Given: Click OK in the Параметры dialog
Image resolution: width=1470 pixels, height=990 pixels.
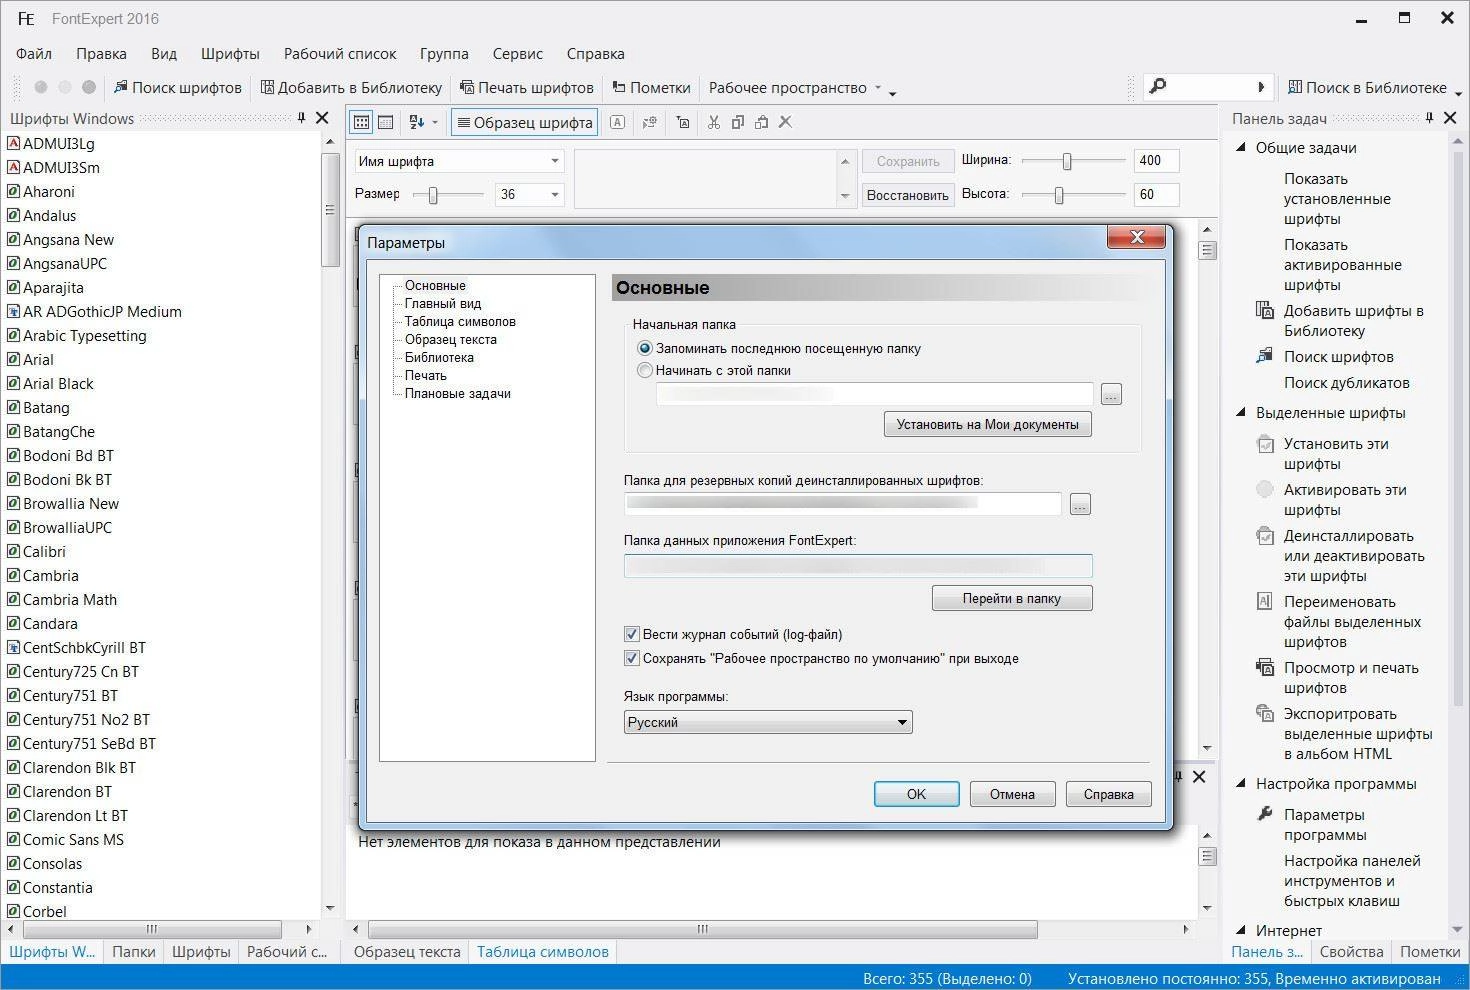Looking at the screenshot, I should click(x=917, y=794).
